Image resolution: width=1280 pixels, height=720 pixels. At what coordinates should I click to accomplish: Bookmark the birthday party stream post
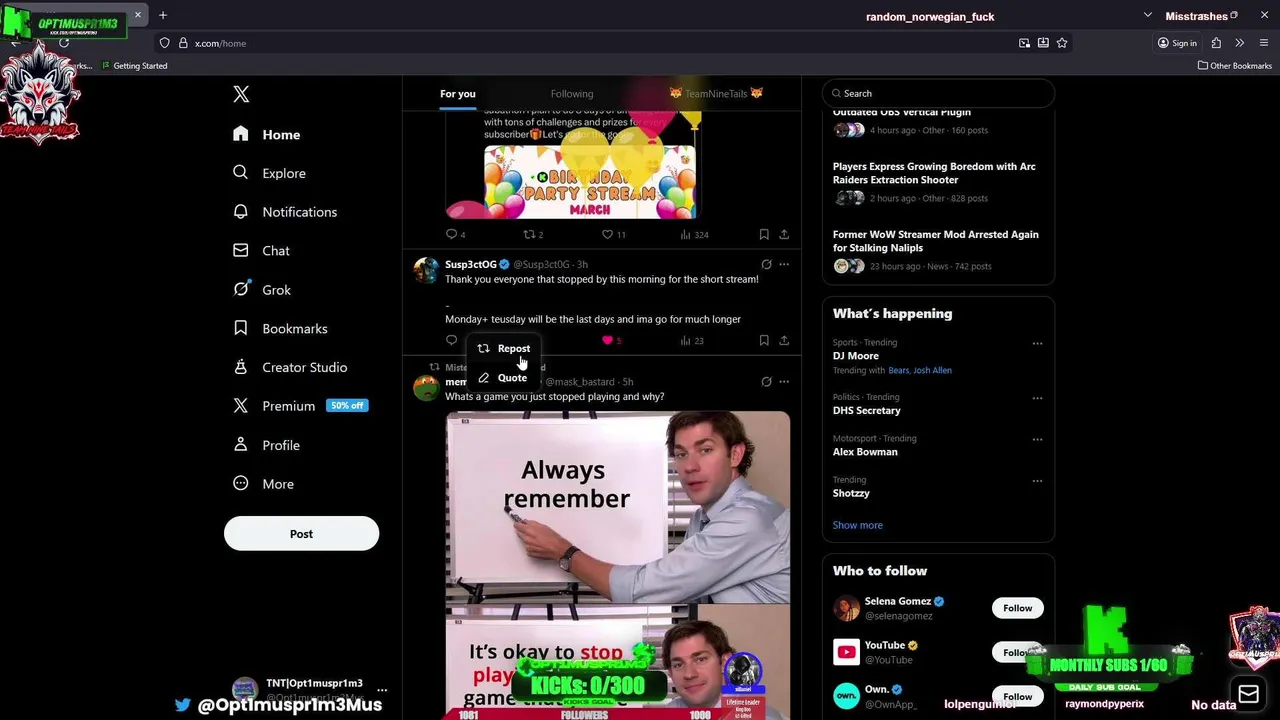[x=764, y=235]
